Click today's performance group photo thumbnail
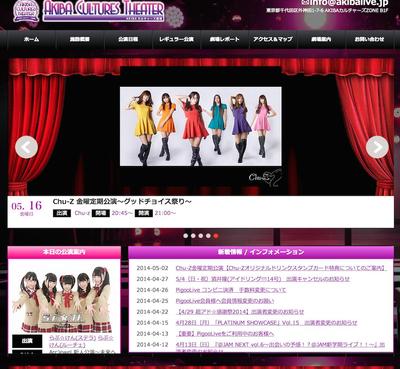400x369 pixels. coord(64,299)
